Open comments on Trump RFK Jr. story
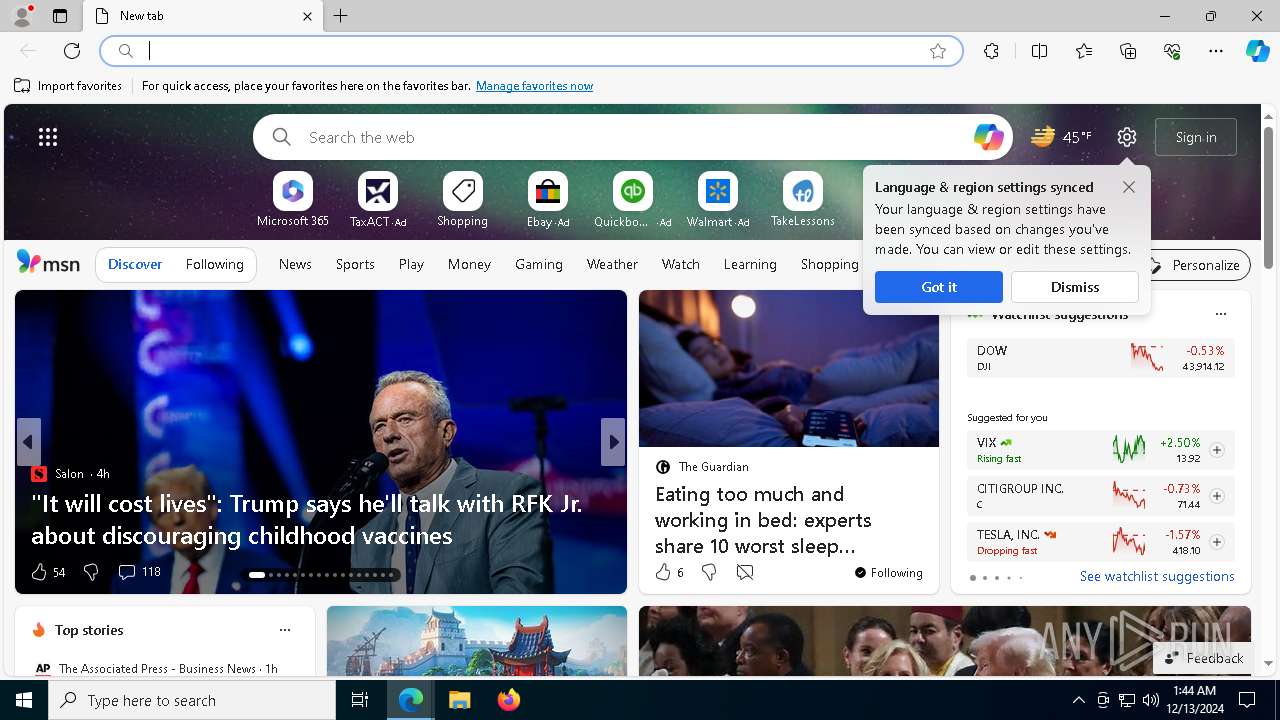The image size is (1280, 720). (139, 572)
